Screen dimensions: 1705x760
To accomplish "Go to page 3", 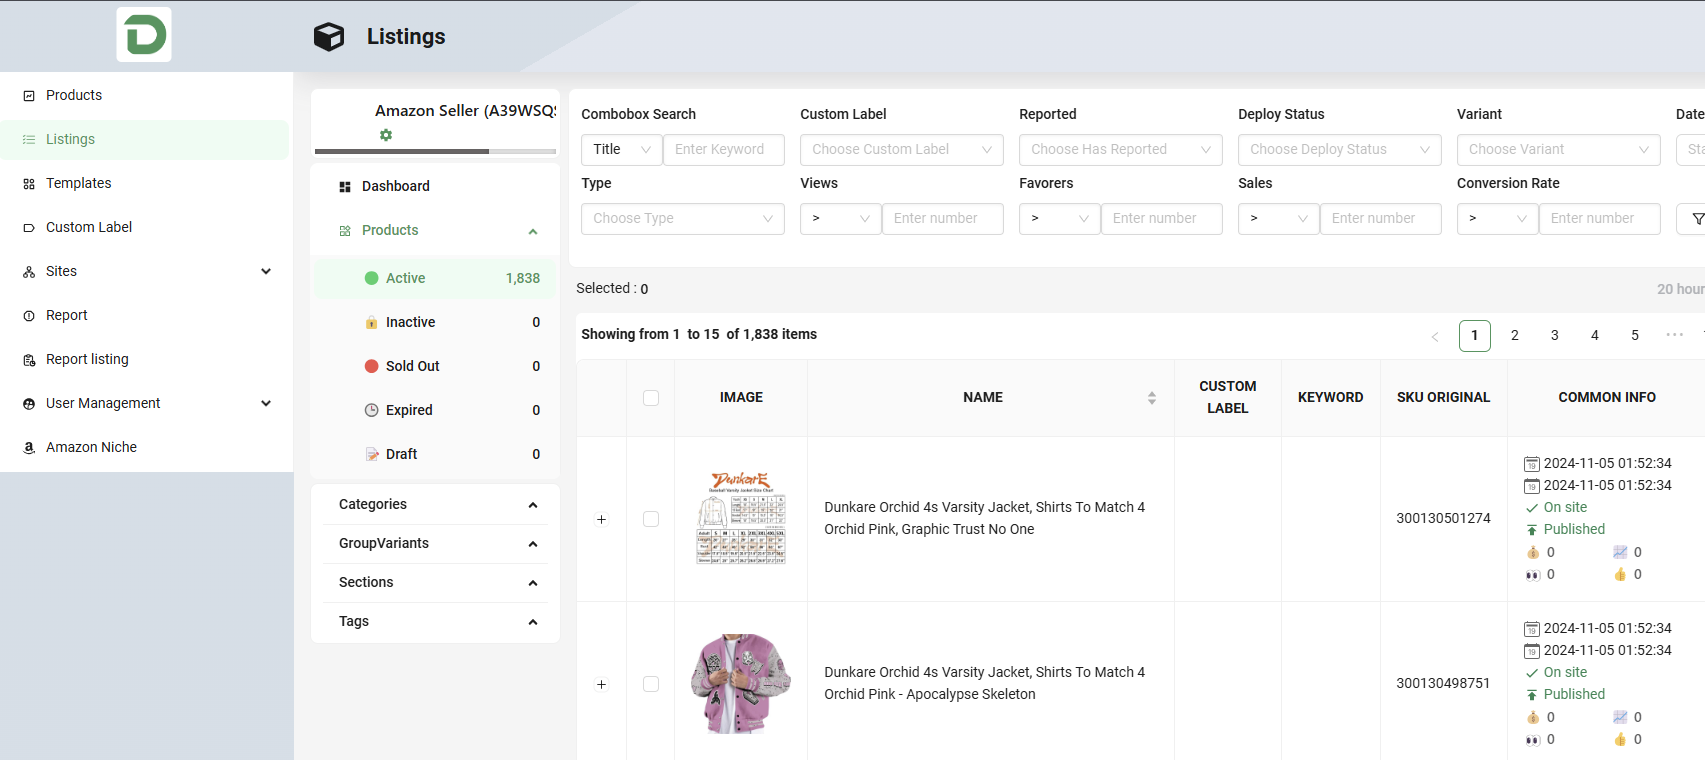I will (x=1555, y=336).
